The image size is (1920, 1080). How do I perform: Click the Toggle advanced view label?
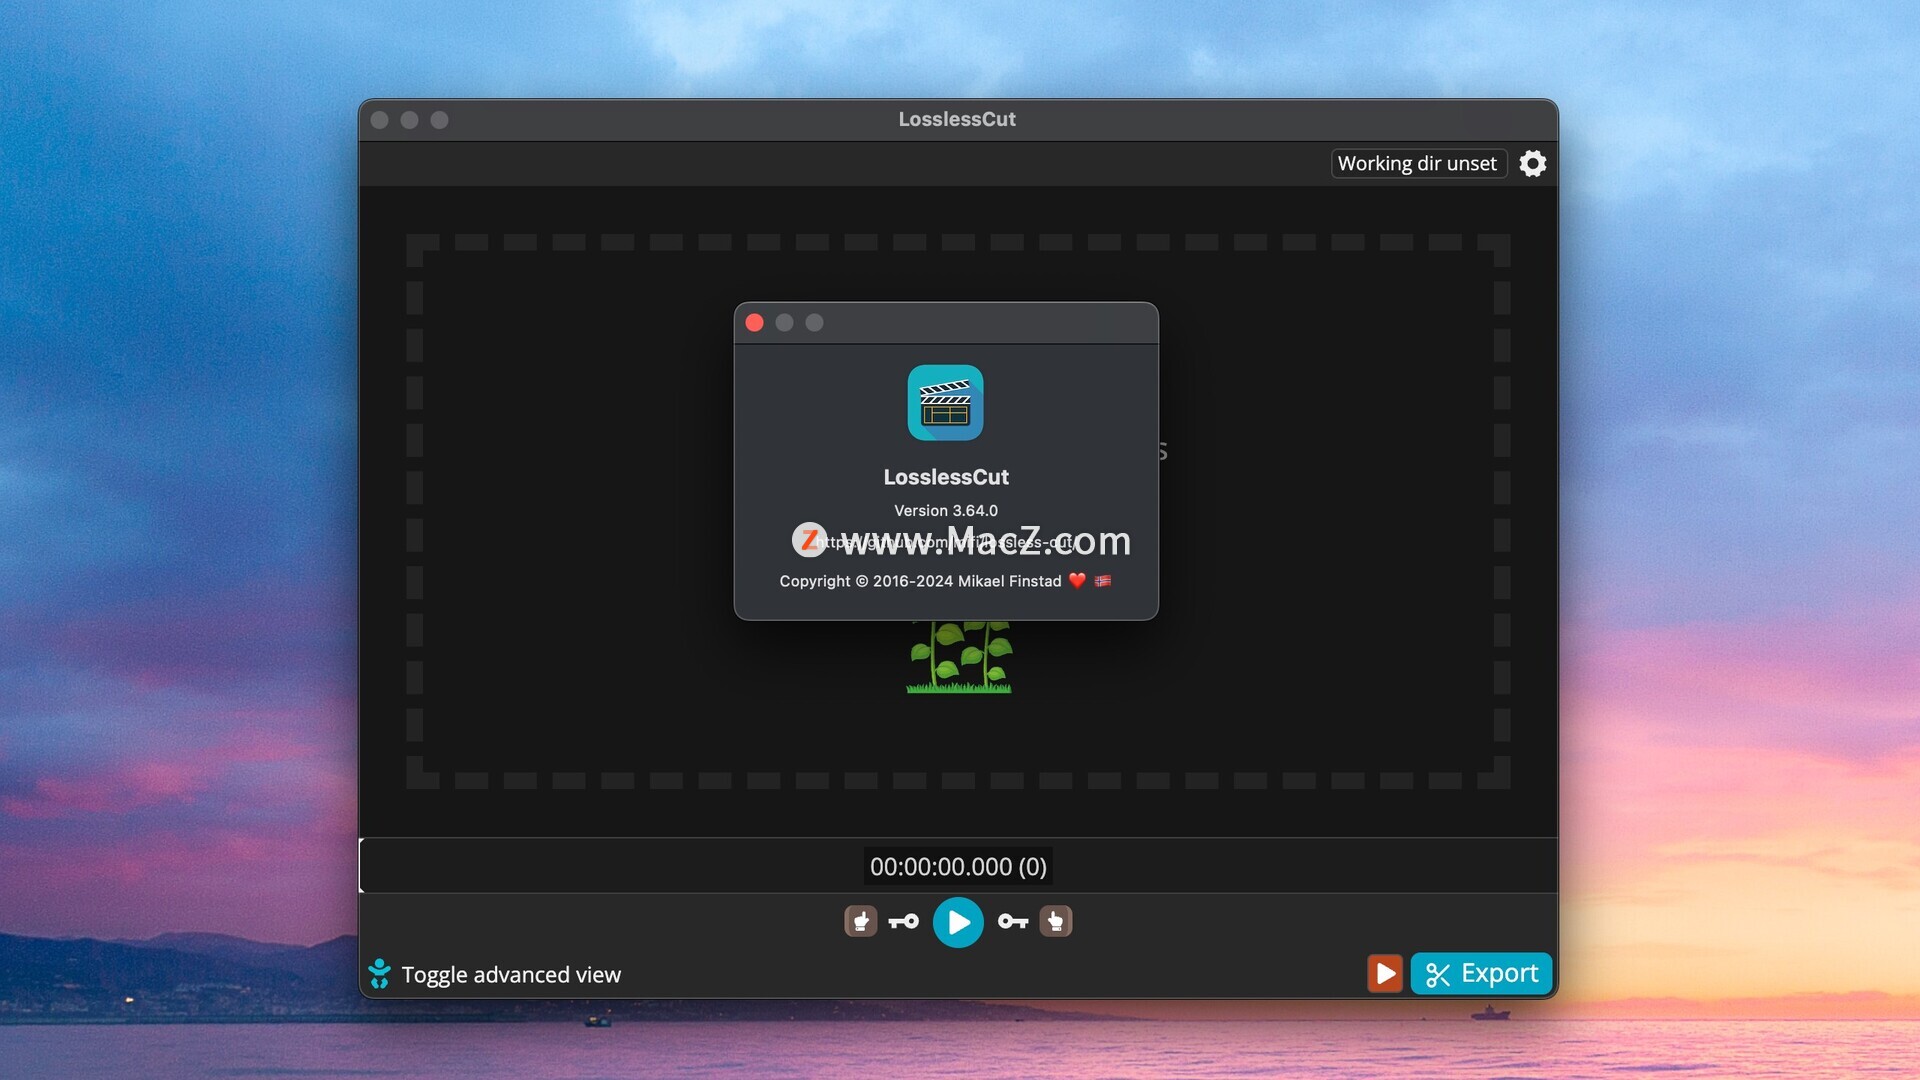[511, 975]
